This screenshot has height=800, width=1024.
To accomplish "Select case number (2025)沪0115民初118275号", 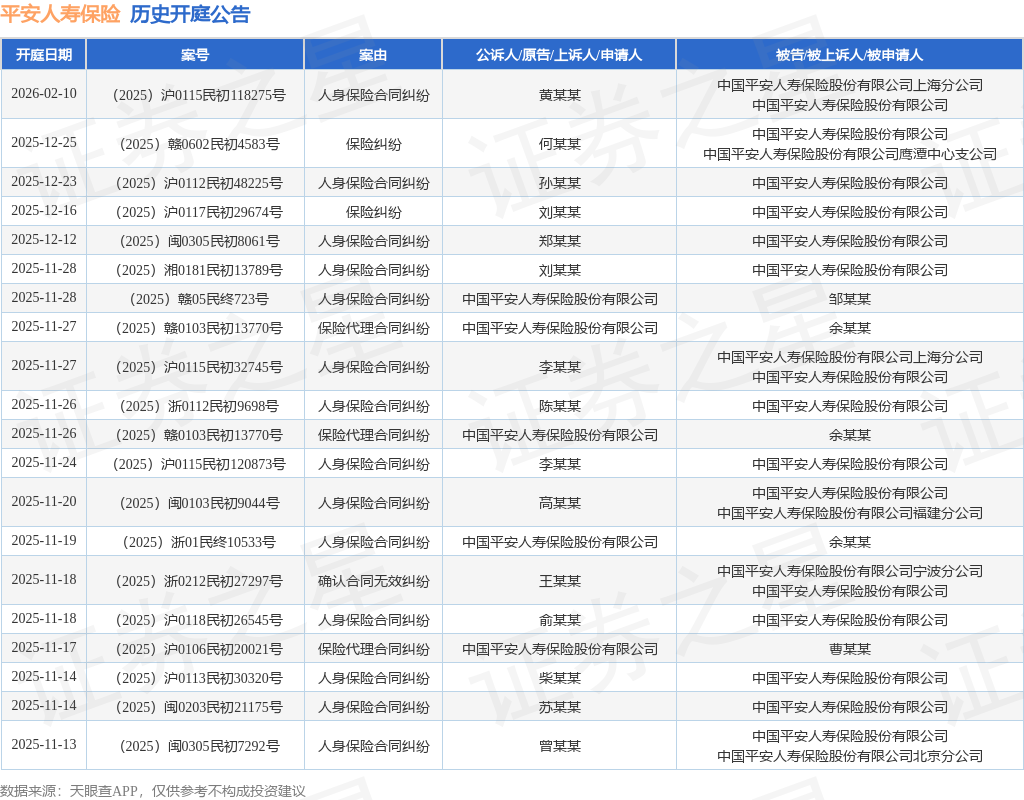I will pos(199,95).
